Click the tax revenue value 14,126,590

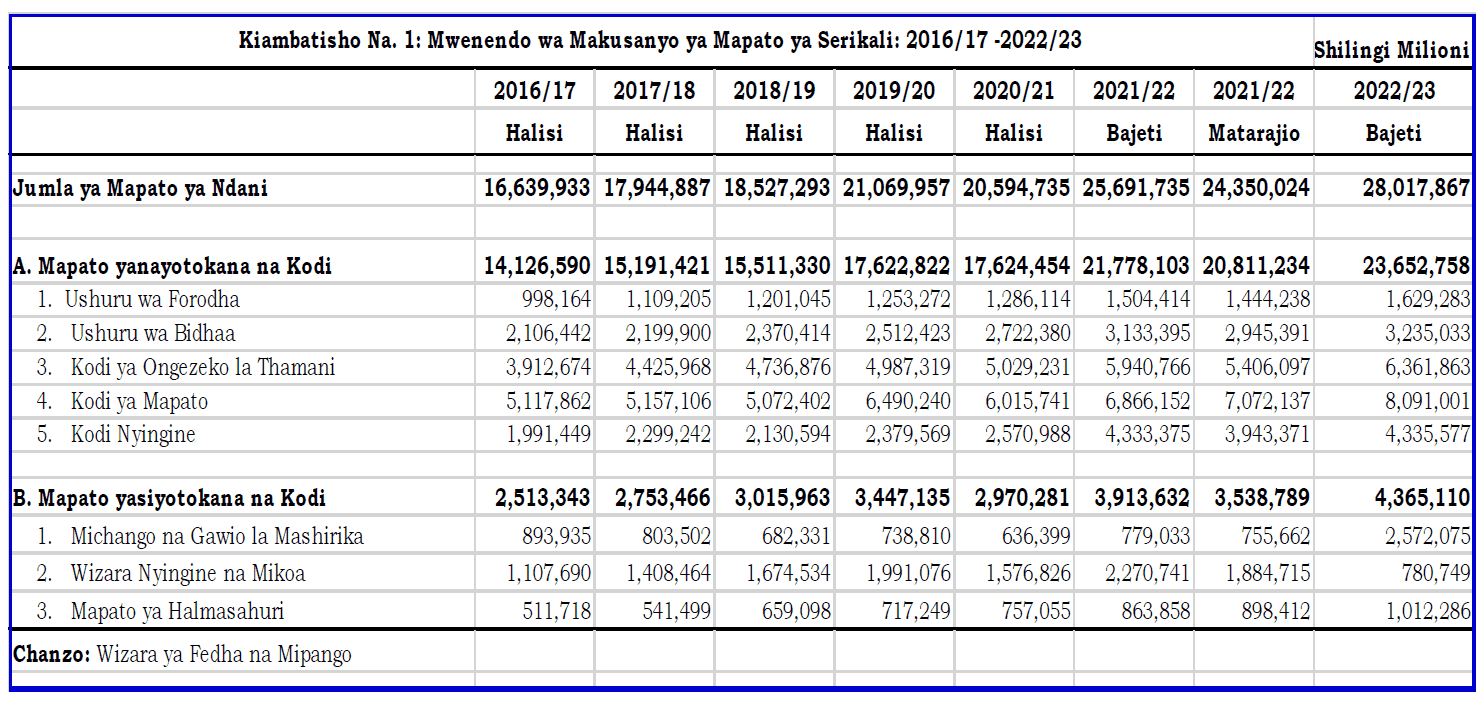537,266
